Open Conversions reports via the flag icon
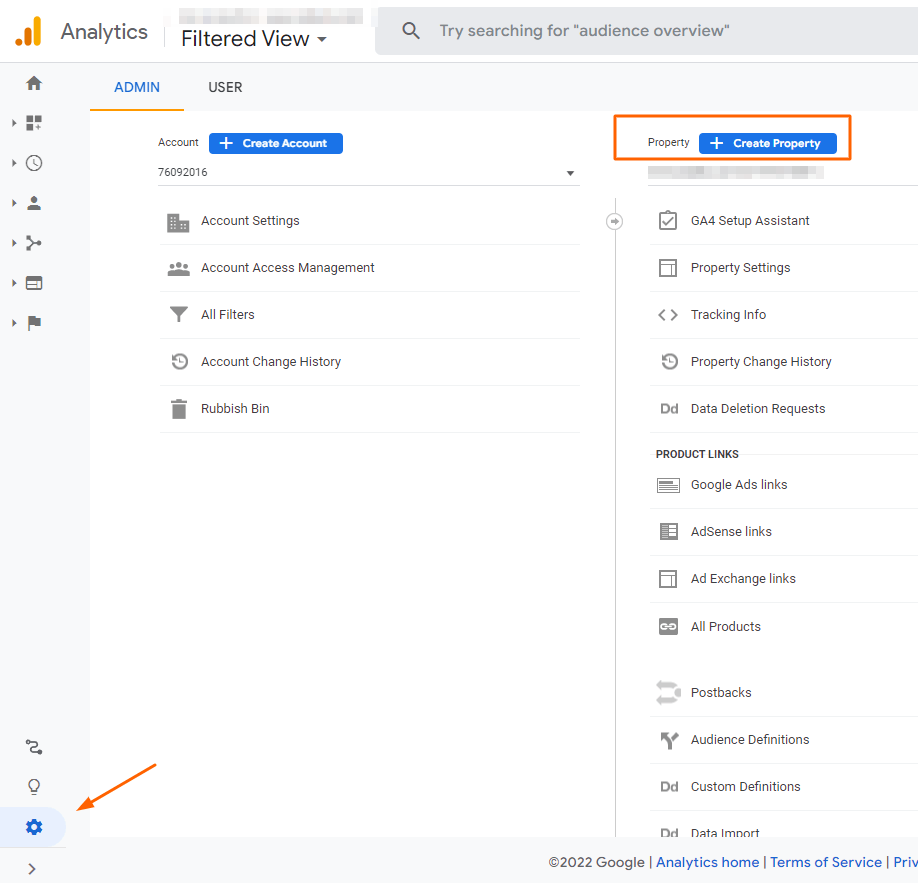918x883 pixels. coord(33,322)
